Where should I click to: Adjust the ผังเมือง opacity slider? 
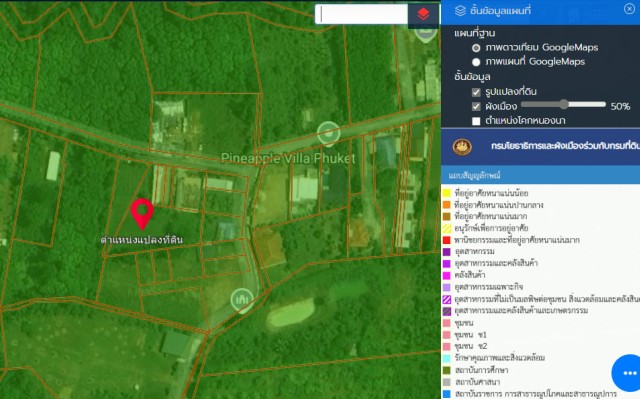pos(563,104)
